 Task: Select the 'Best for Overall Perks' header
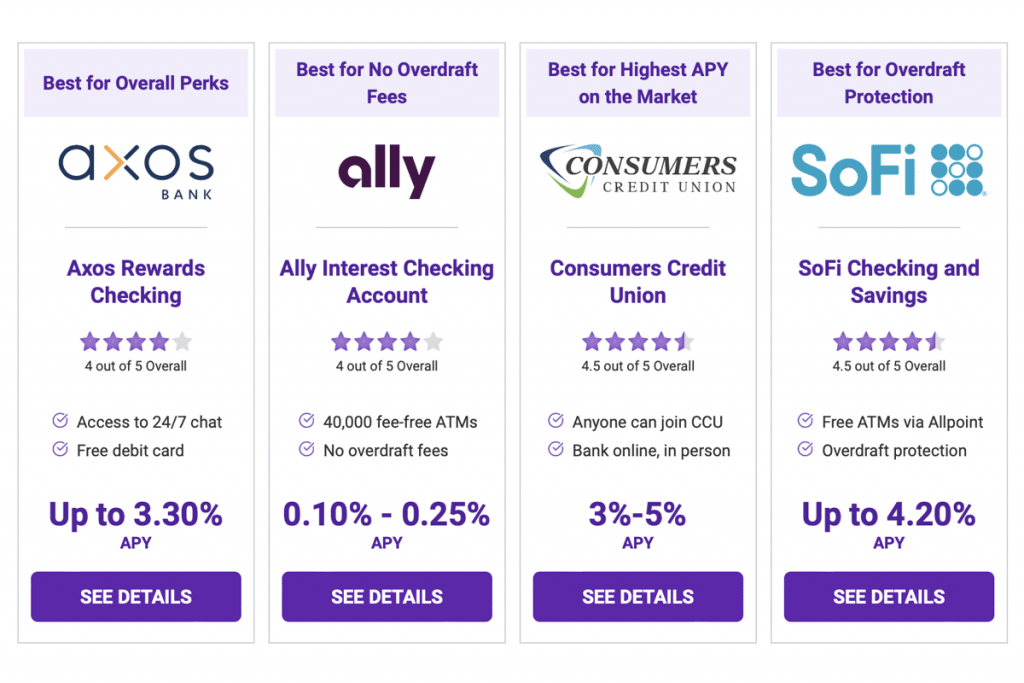pos(135,83)
